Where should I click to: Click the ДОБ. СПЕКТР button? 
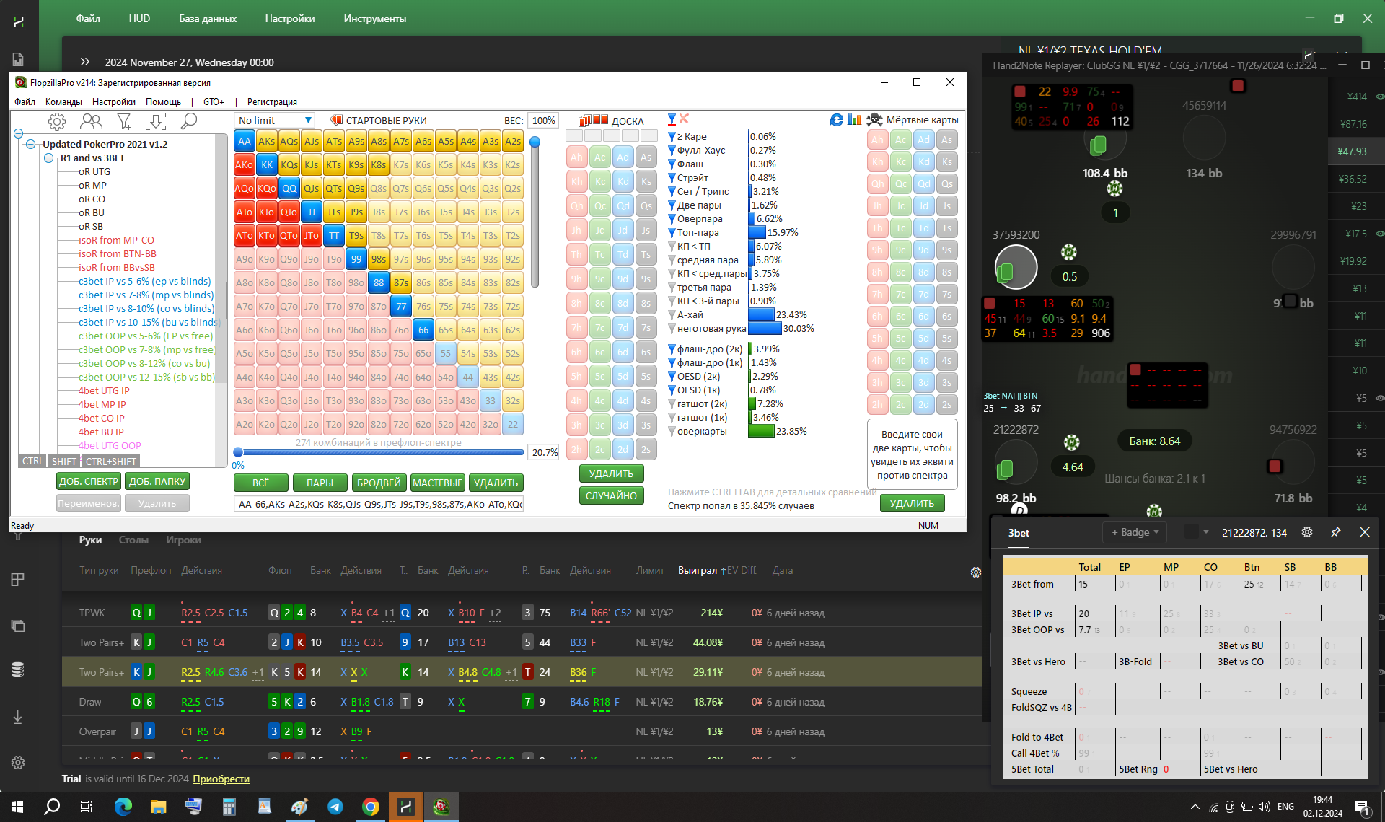[x=89, y=482]
